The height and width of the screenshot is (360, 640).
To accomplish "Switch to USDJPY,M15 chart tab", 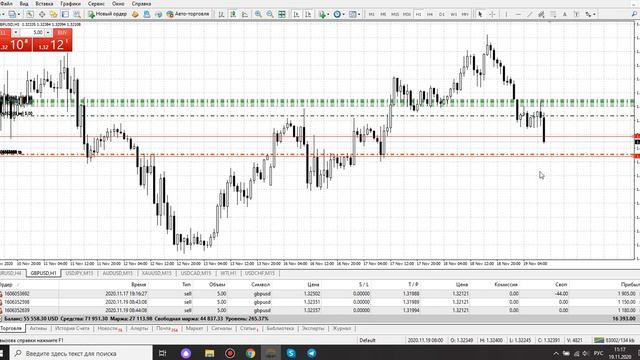I will click(x=79, y=273).
